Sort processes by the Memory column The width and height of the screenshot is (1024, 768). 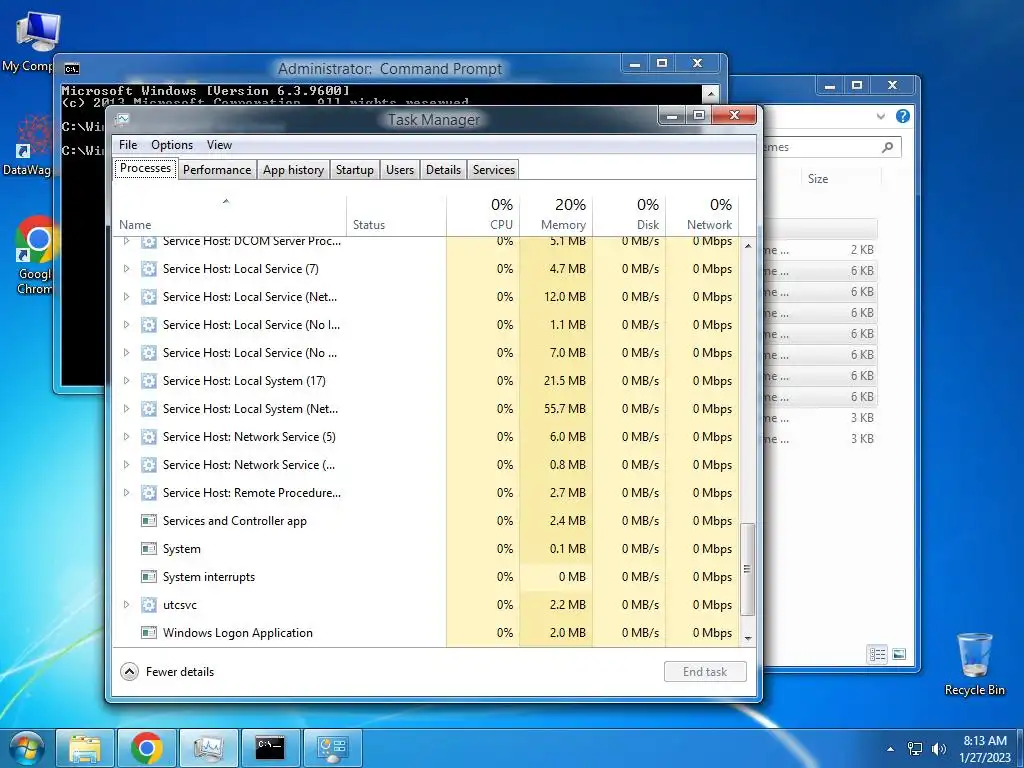[x=556, y=215]
